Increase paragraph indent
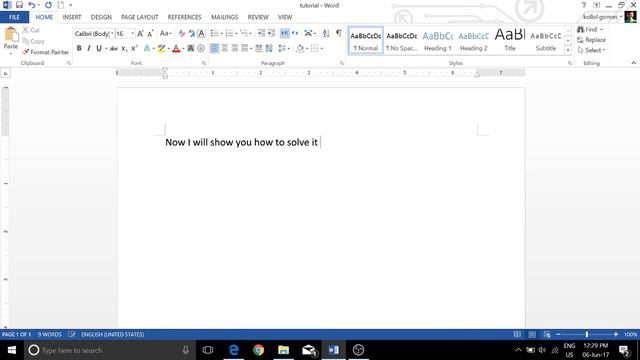The width and height of the screenshot is (640, 360). point(271,33)
